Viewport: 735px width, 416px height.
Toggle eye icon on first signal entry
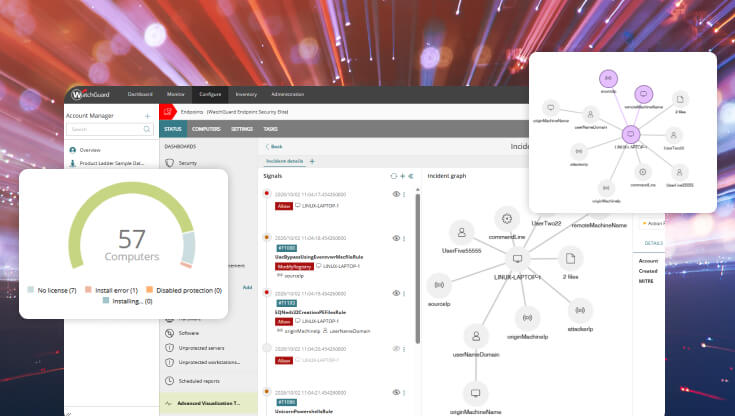click(x=396, y=195)
